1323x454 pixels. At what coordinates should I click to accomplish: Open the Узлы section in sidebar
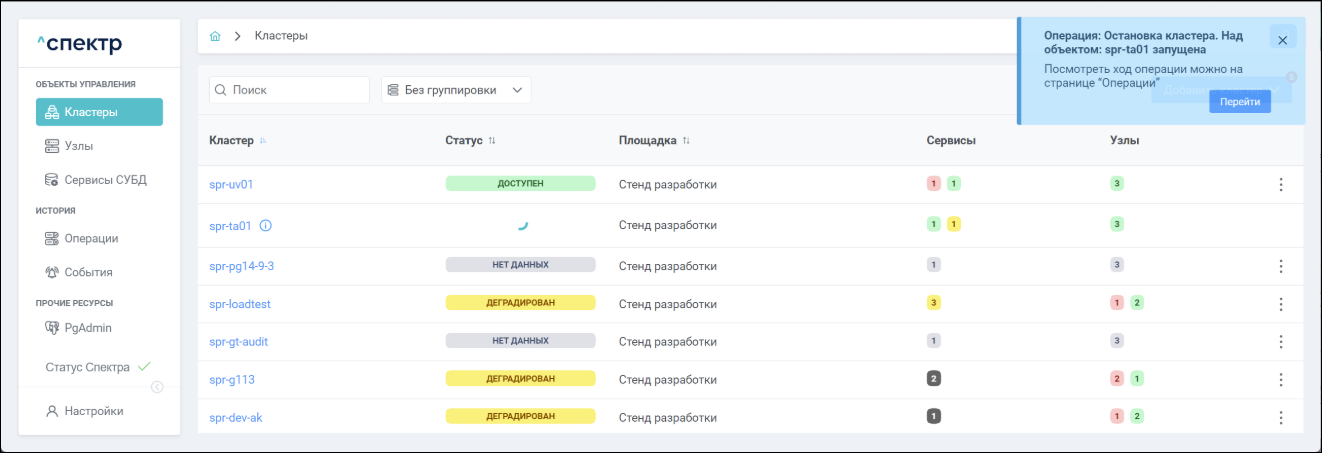click(x=79, y=146)
